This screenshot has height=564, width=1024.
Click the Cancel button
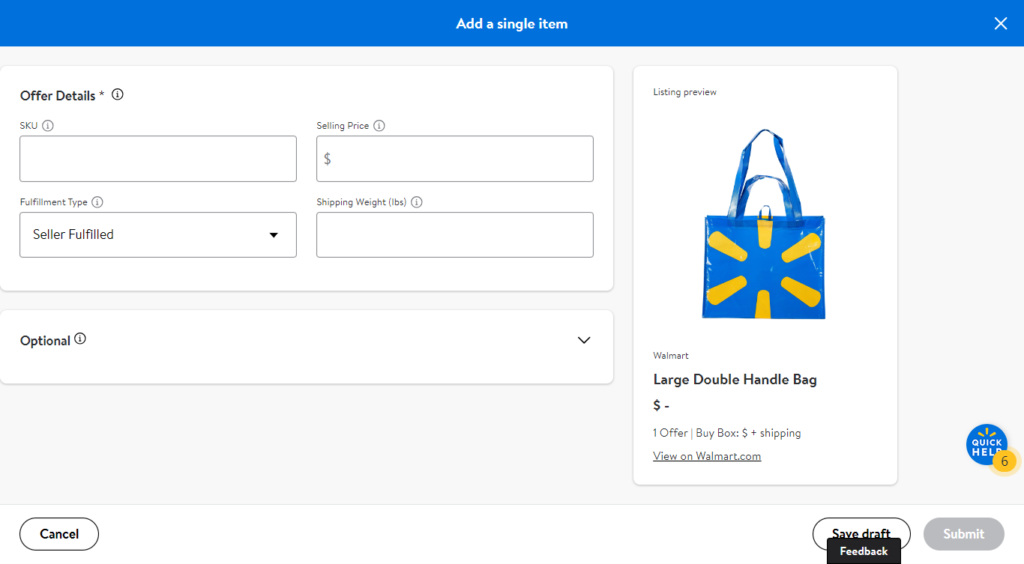[x=59, y=534]
